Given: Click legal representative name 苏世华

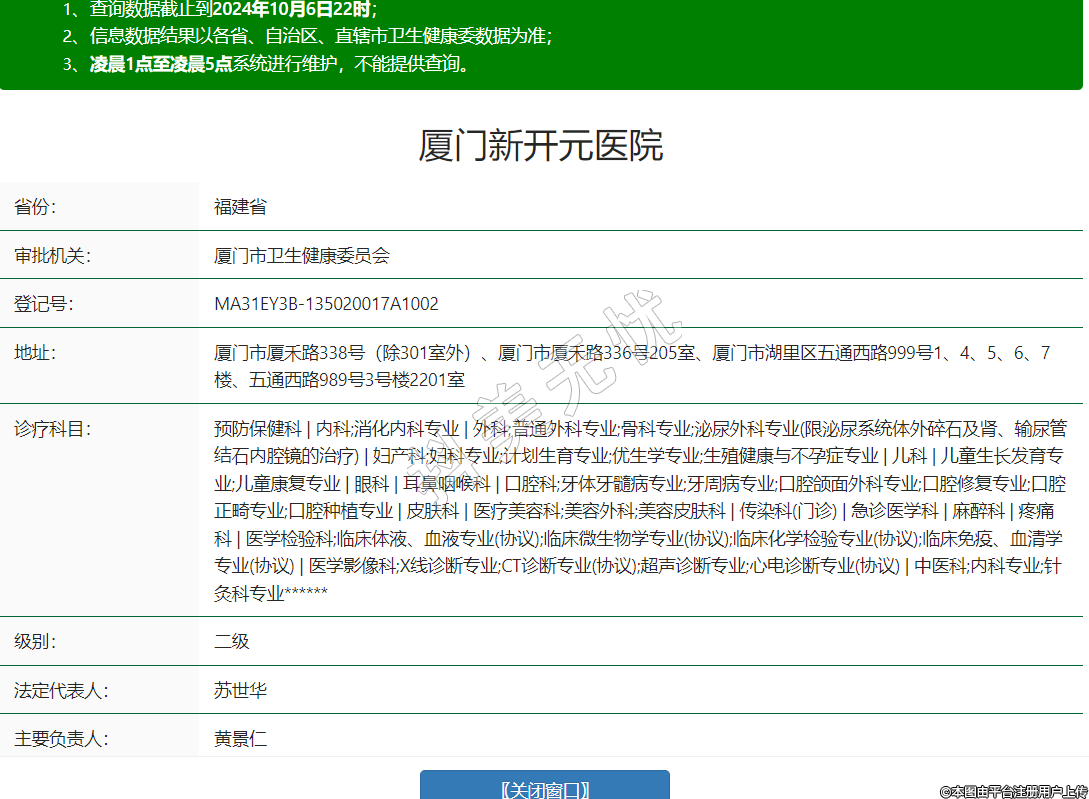Looking at the screenshot, I should point(240,690).
